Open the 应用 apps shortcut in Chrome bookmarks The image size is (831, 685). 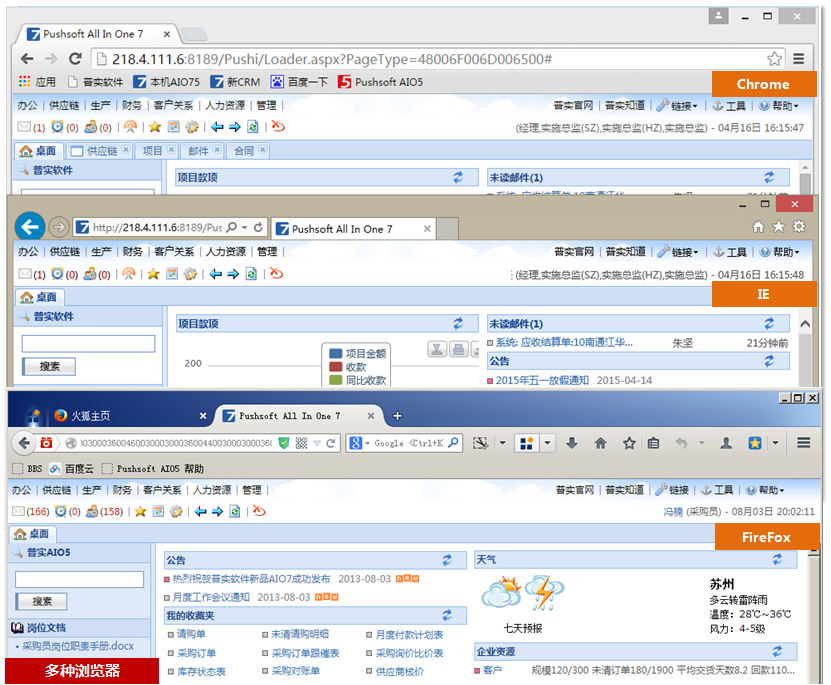[37, 82]
